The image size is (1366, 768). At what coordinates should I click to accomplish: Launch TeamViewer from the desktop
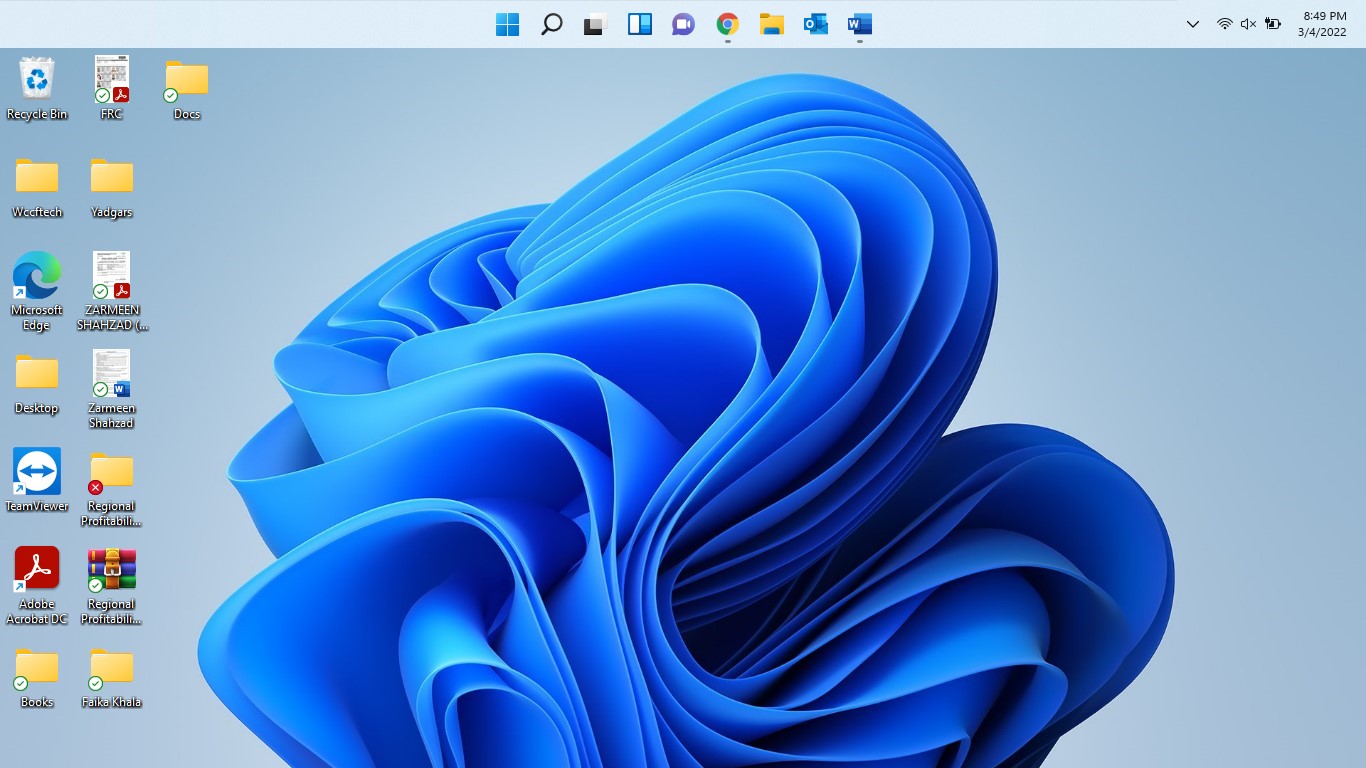pos(36,471)
